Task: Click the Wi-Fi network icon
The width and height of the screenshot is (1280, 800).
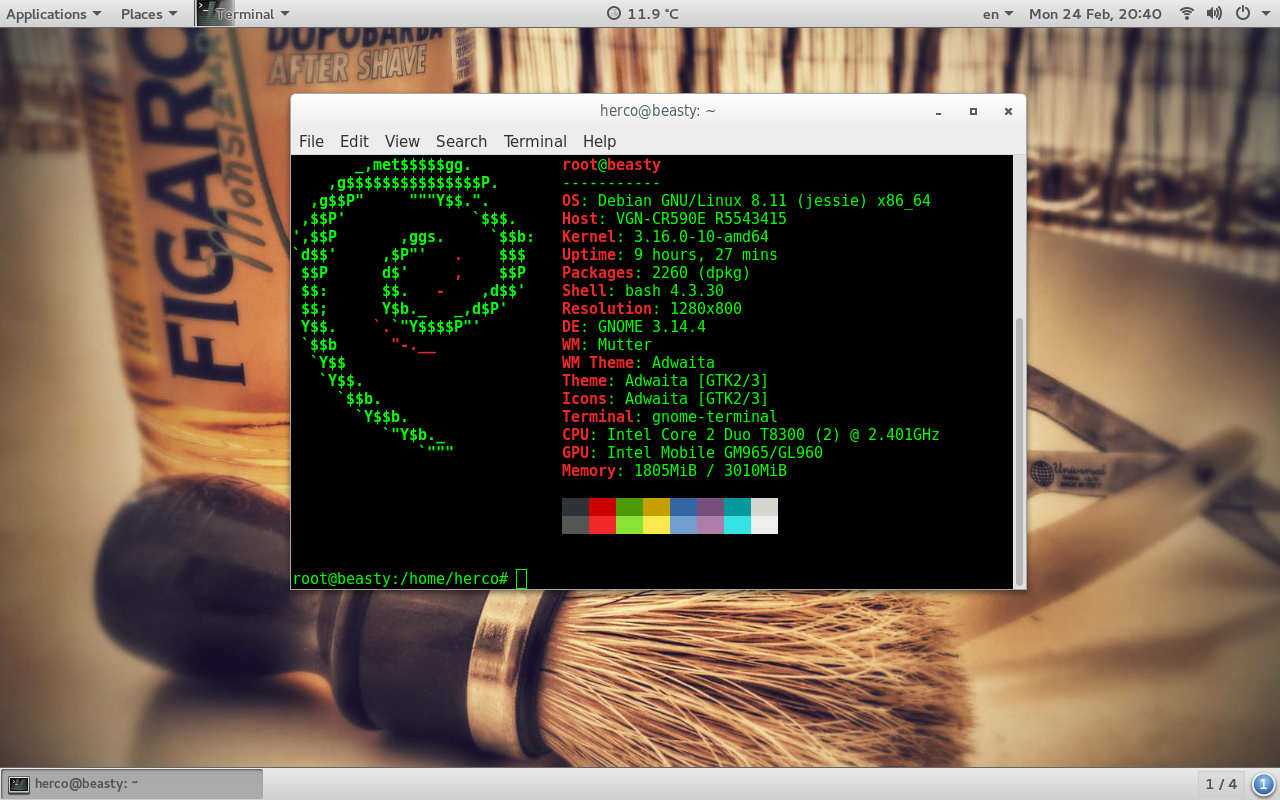Action: coord(1187,14)
